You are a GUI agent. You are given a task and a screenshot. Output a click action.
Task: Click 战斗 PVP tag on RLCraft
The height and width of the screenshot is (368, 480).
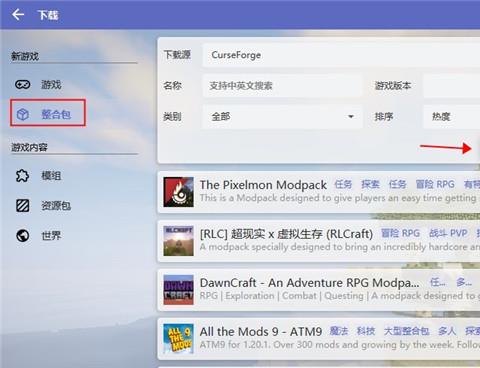click(448, 233)
